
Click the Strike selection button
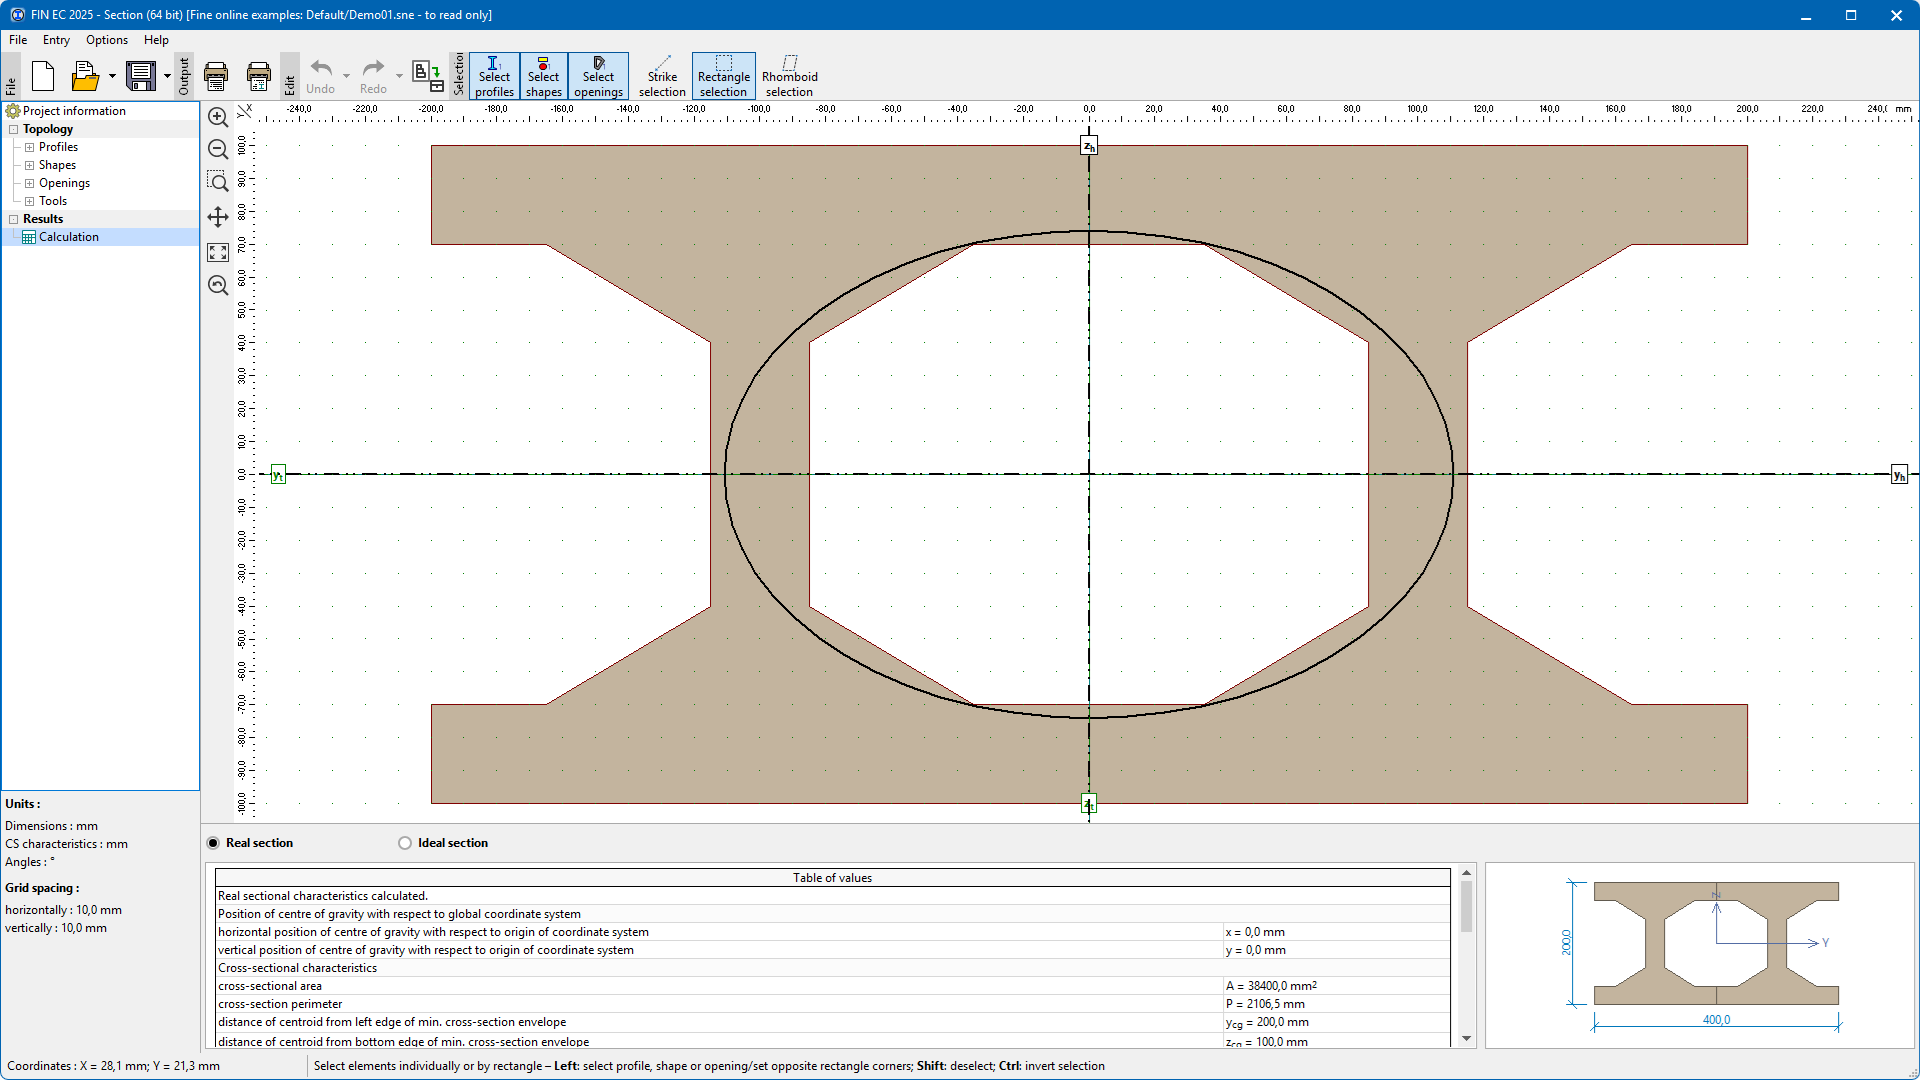point(662,76)
